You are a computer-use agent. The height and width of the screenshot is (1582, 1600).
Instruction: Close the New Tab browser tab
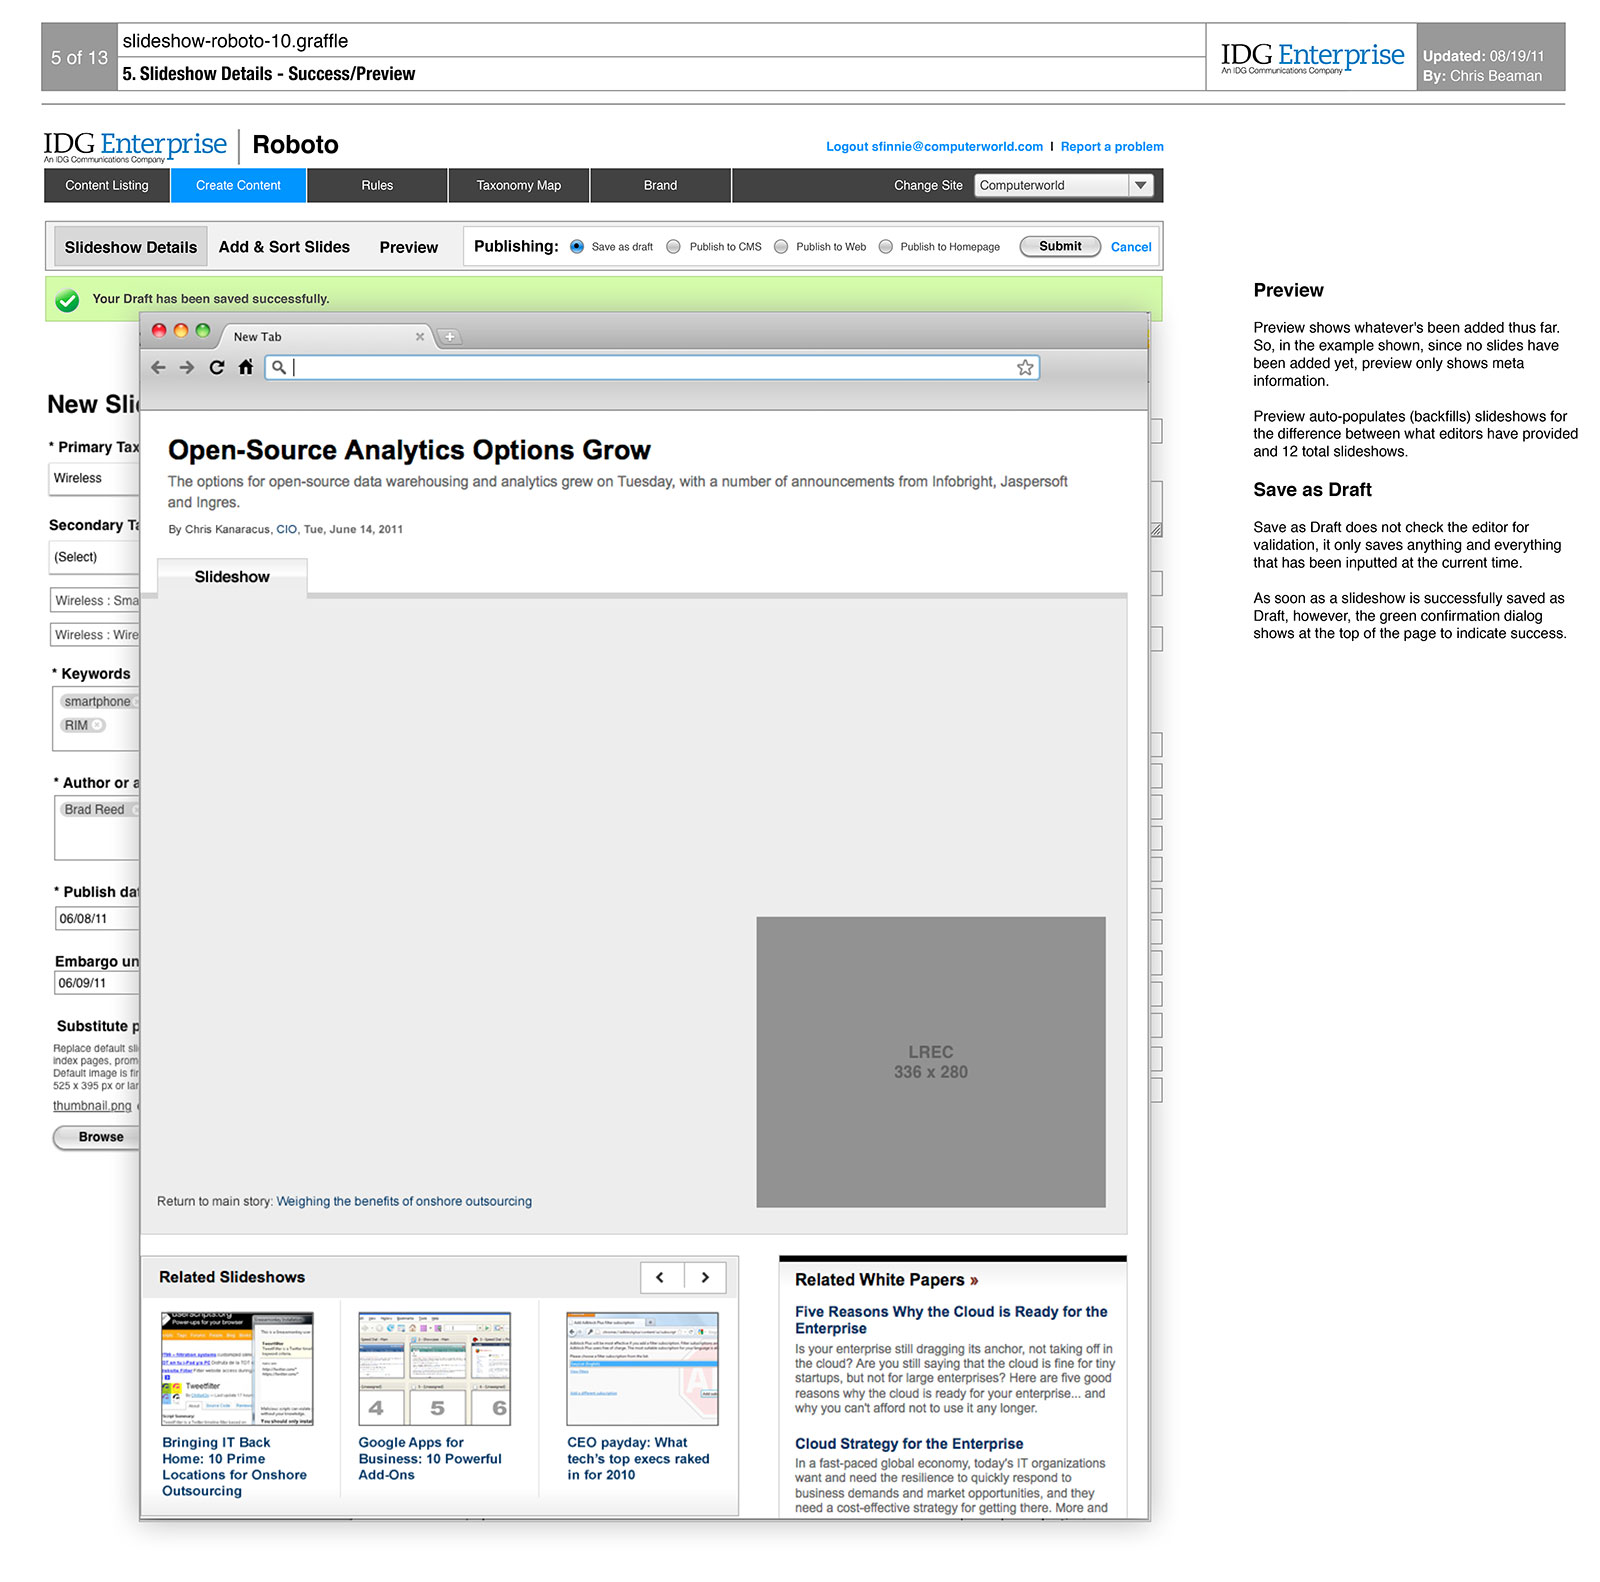click(x=420, y=337)
